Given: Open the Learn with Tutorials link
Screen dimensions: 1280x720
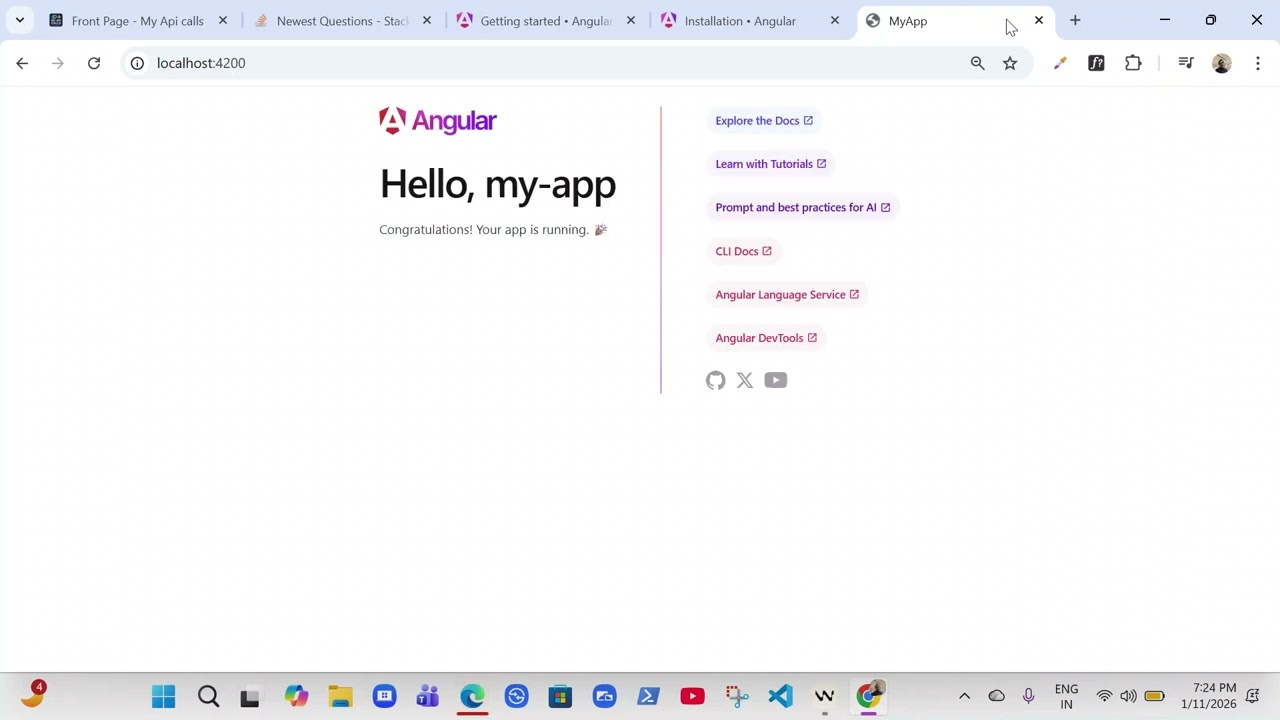Looking at the screenshot, I should 771,164.
